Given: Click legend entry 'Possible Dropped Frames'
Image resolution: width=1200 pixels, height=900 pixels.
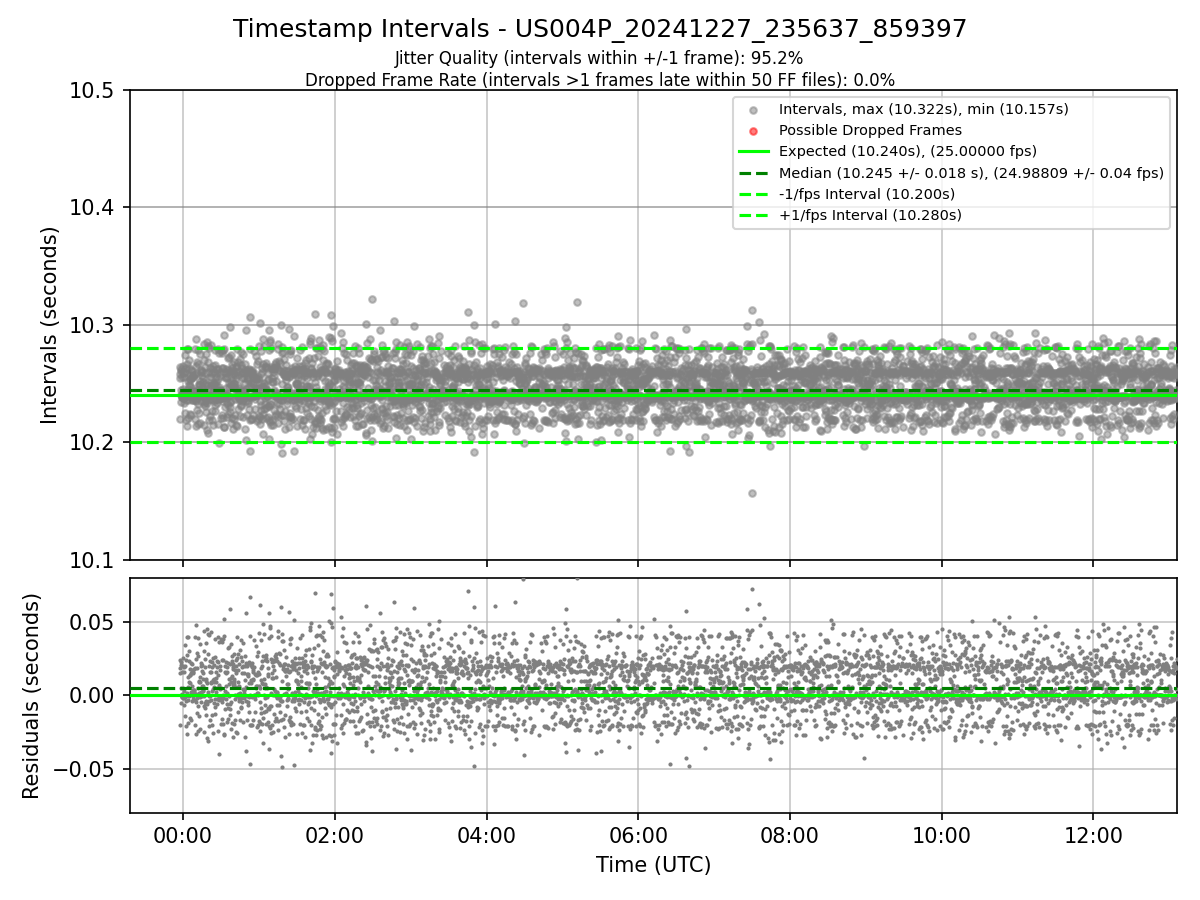Looking at the screenshot, I should click(870, 130).
